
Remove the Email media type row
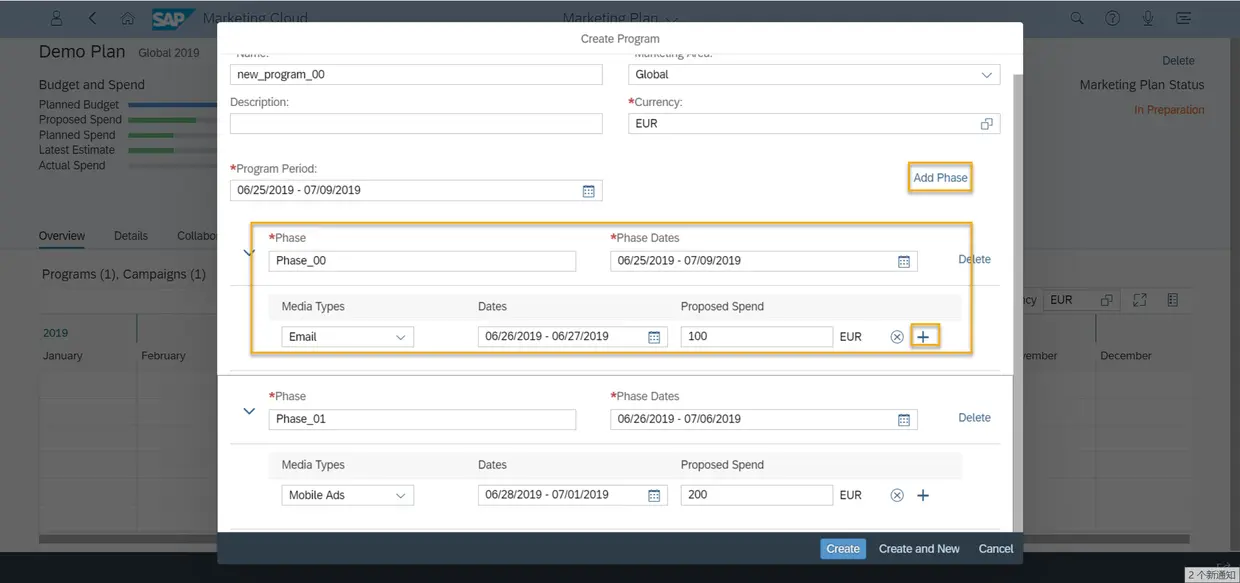coord(897,337)
